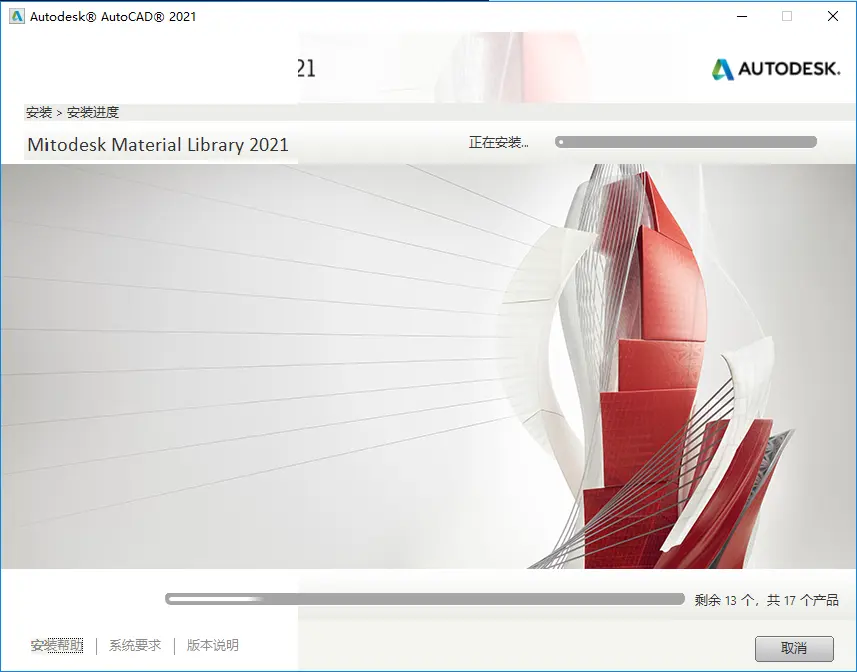This screenshot has width=857, height=672.
Task: Click the 剩余 13 个，共 17 个产品 text
Action: coord(766,600)
